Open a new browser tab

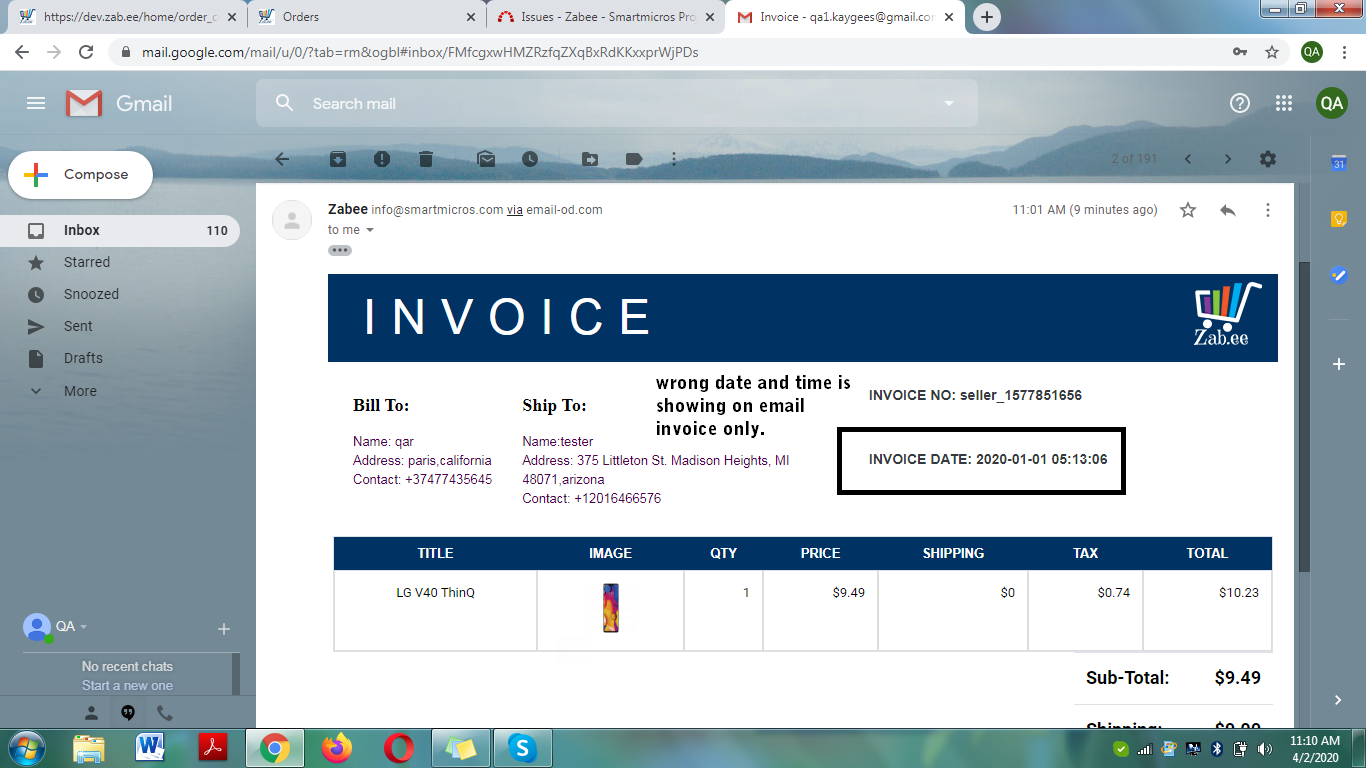pos(987,17)
